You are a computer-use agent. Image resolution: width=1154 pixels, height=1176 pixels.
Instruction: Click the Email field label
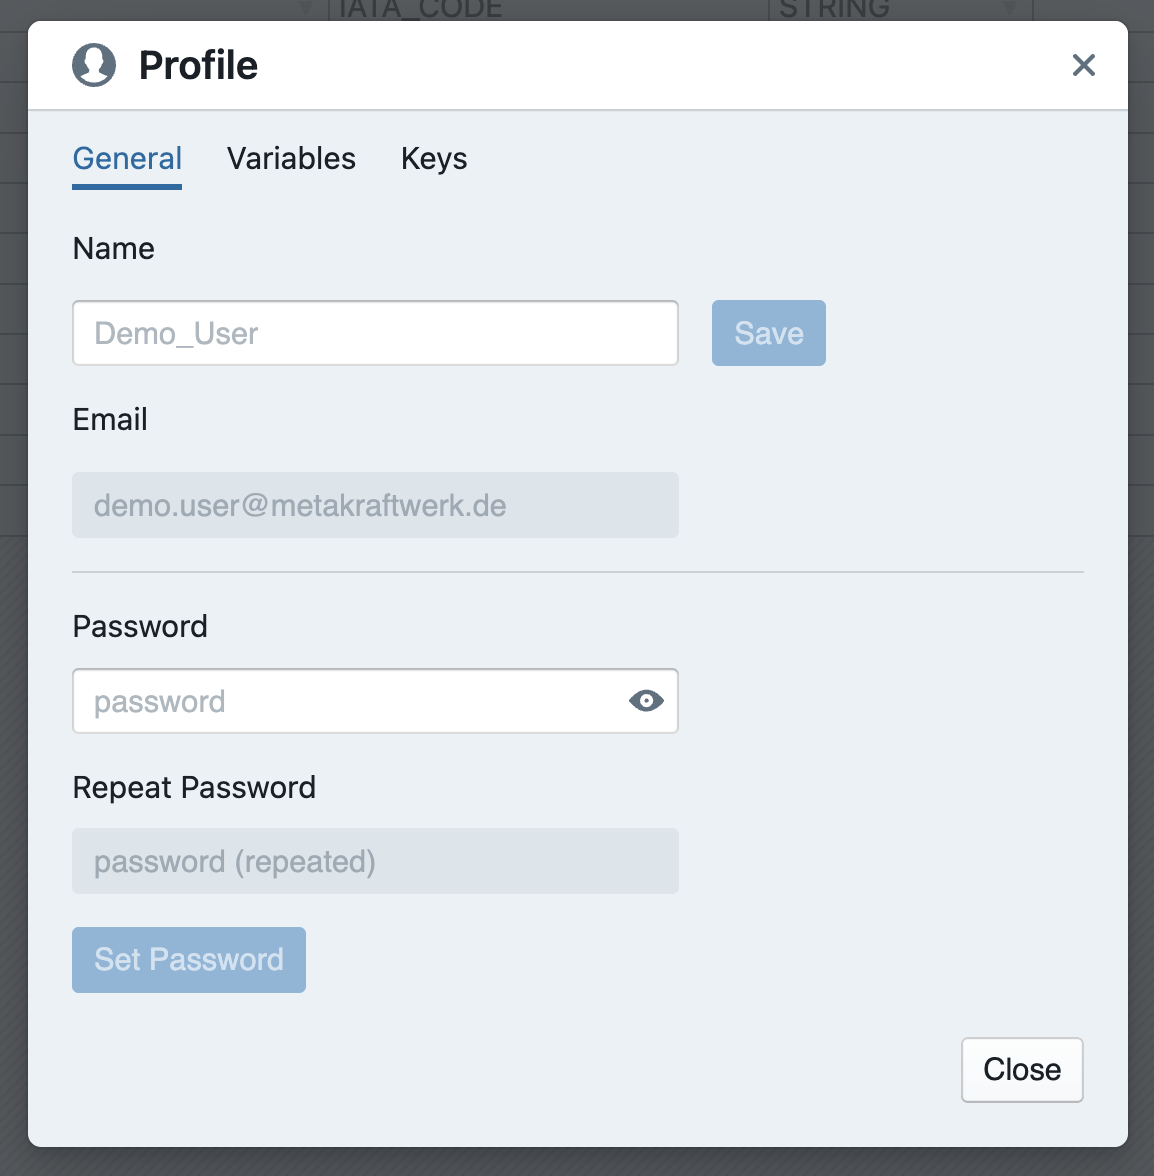(110, 419)
